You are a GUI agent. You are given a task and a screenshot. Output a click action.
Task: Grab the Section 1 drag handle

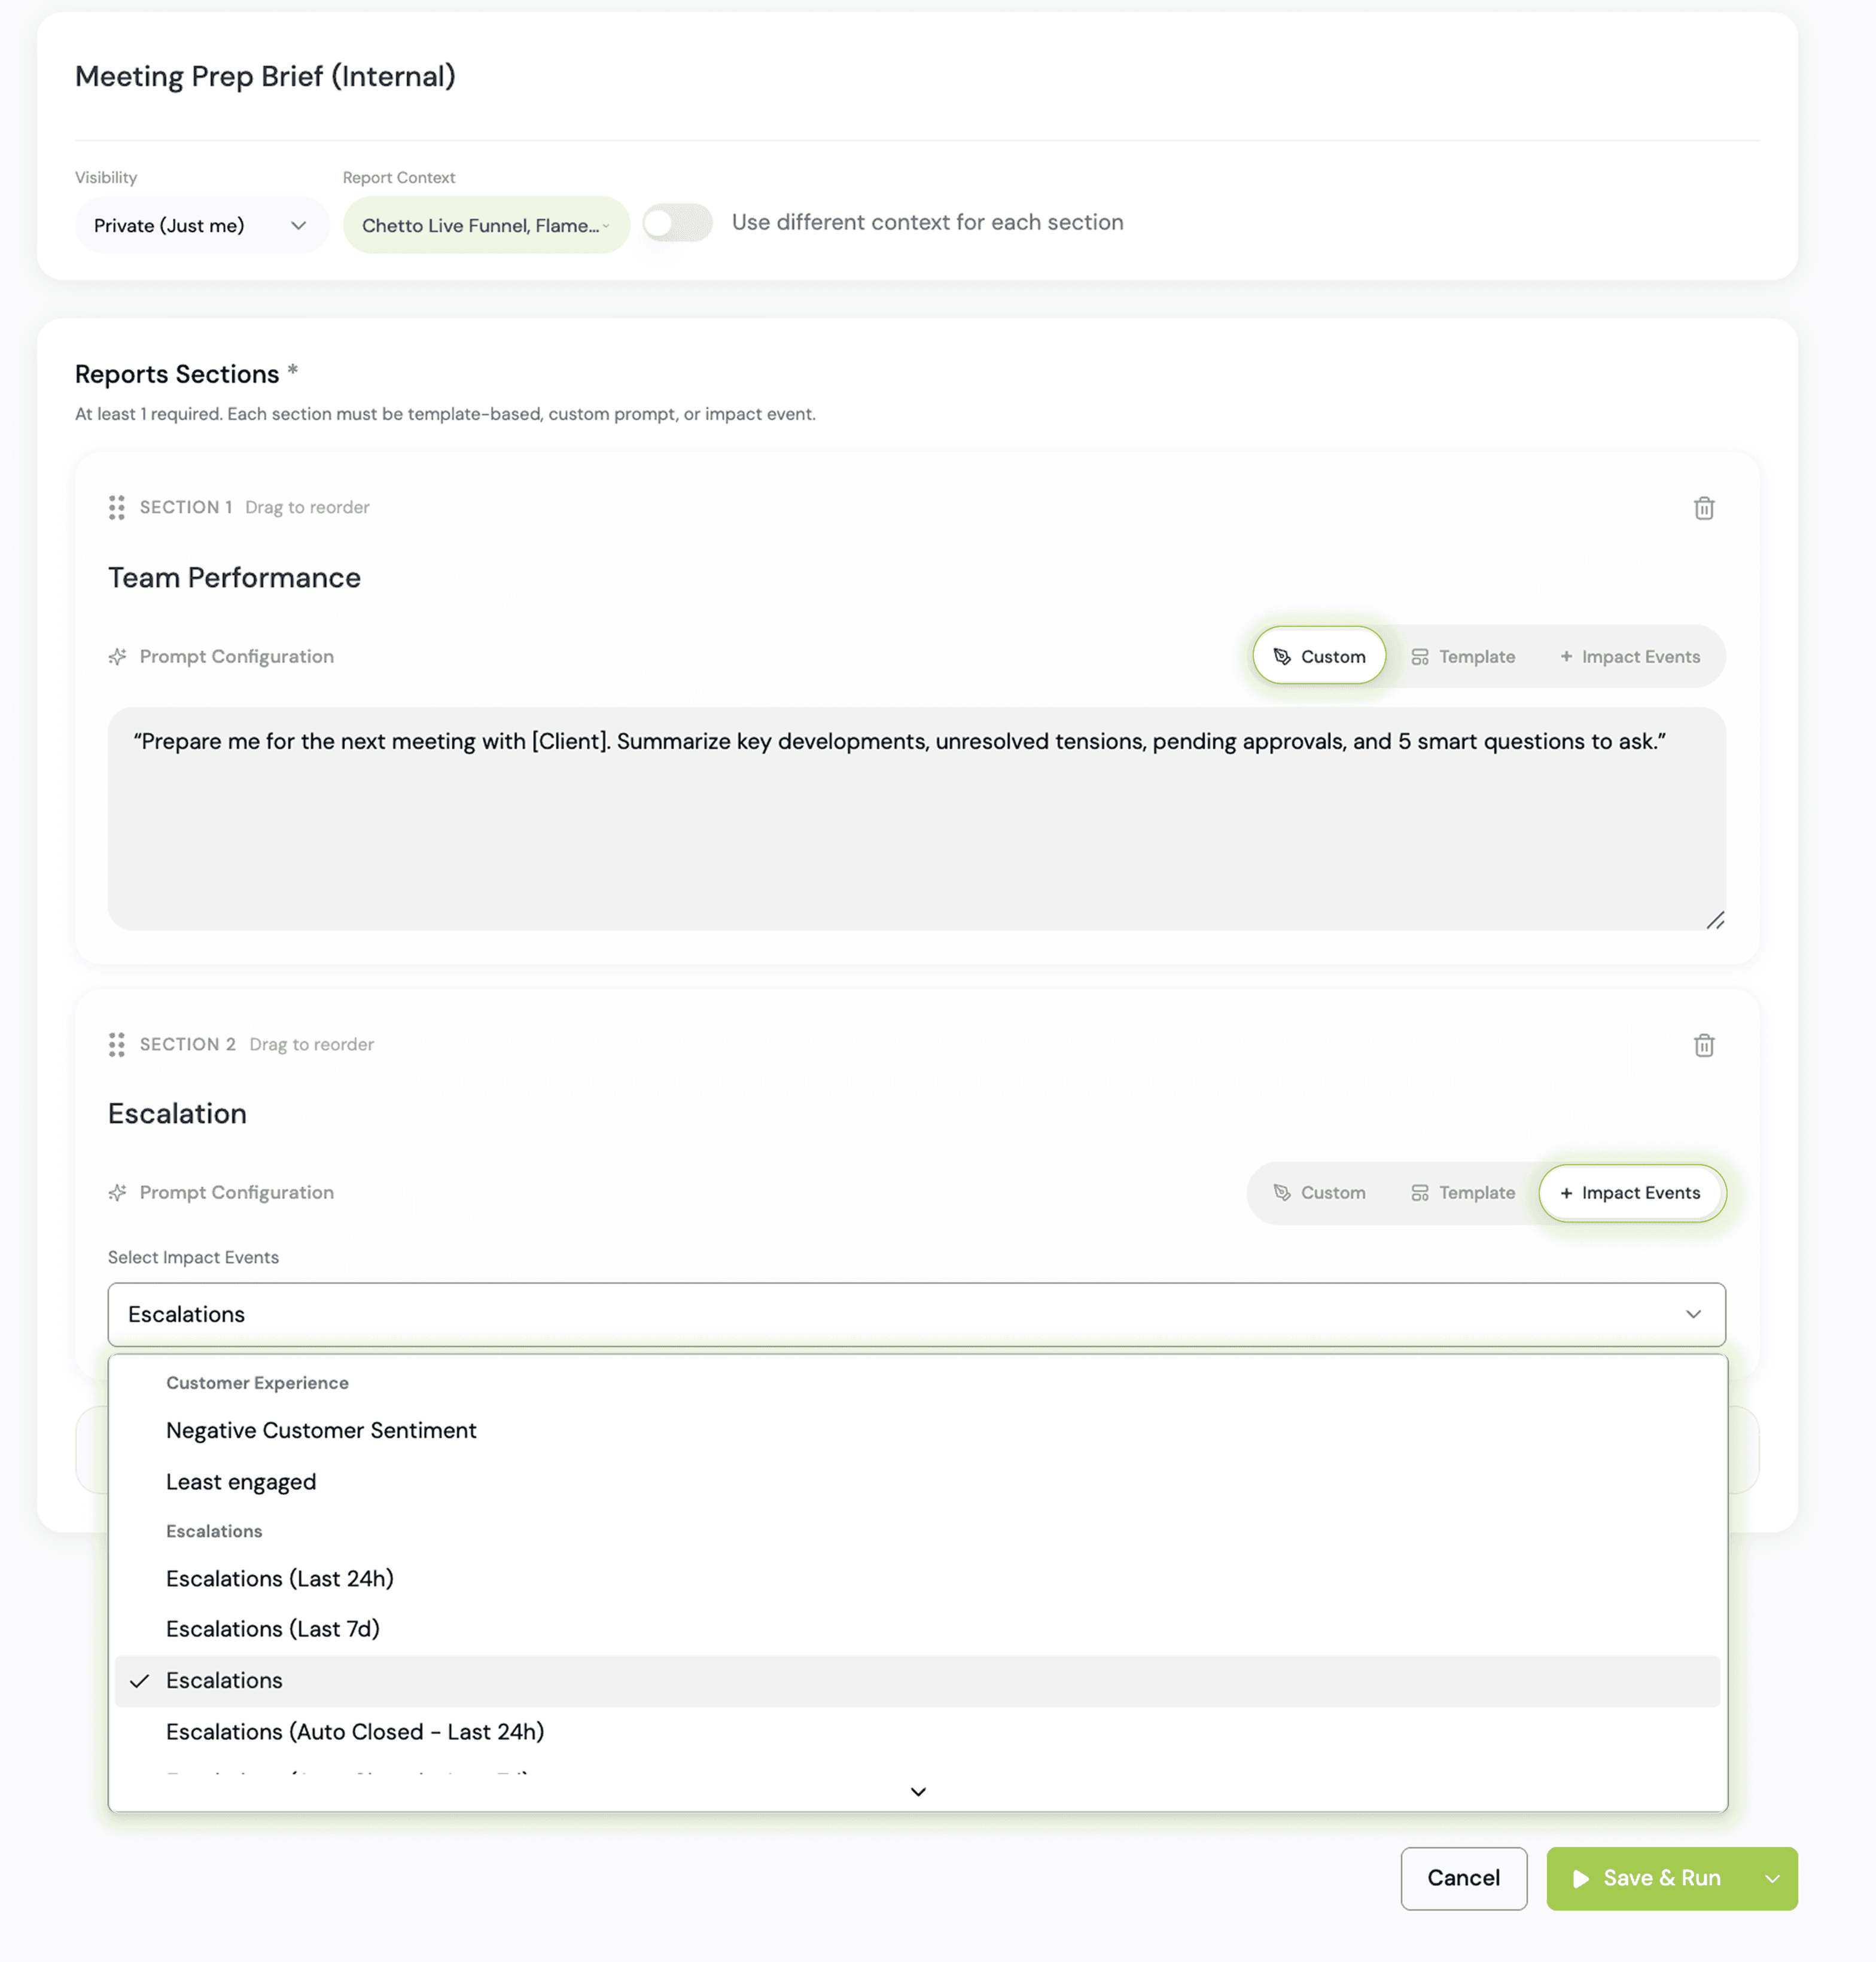[x=117, y=508]
